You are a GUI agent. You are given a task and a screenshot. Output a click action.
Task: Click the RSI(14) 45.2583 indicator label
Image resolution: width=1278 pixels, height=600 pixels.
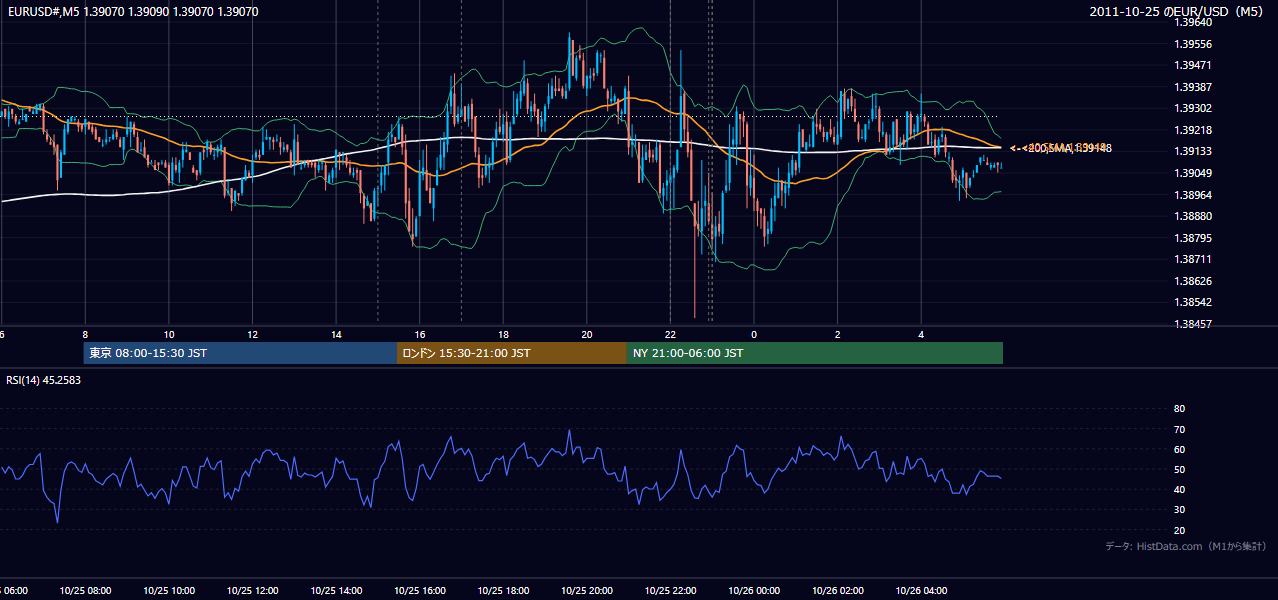pos(44,380)
